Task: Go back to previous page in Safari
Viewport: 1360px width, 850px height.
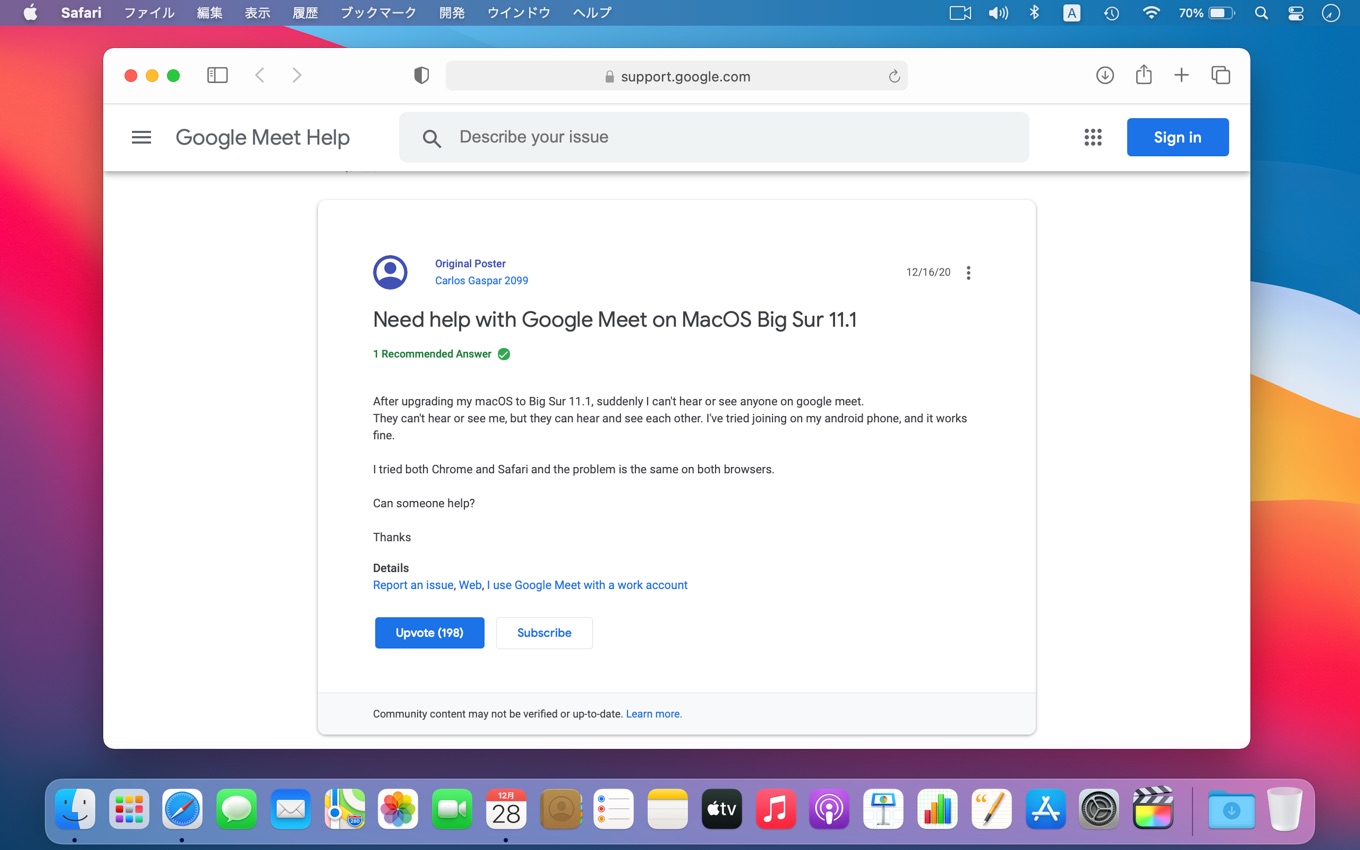Action: (x=260, y=75)
